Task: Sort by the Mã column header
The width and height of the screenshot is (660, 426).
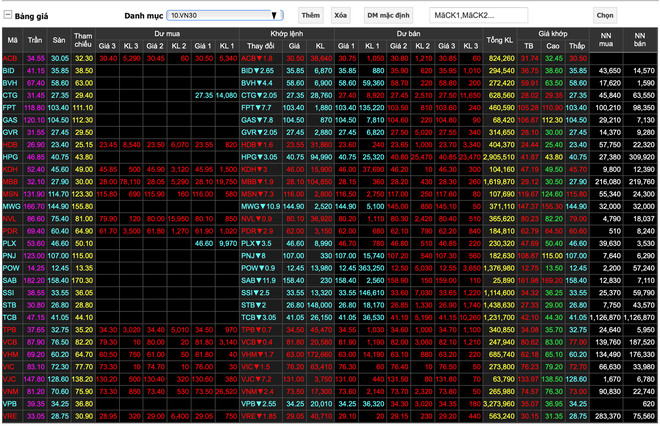Action: (x=12, y=41)
